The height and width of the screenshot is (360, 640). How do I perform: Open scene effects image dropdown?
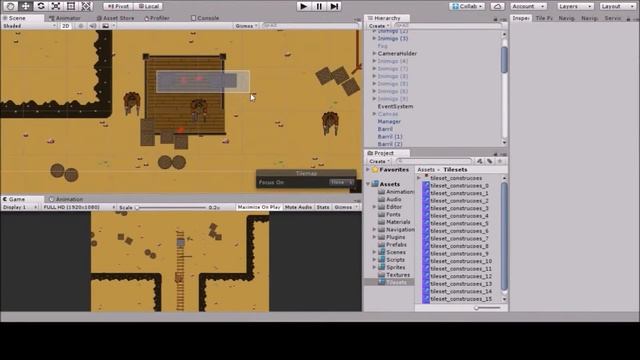[108, 26]
